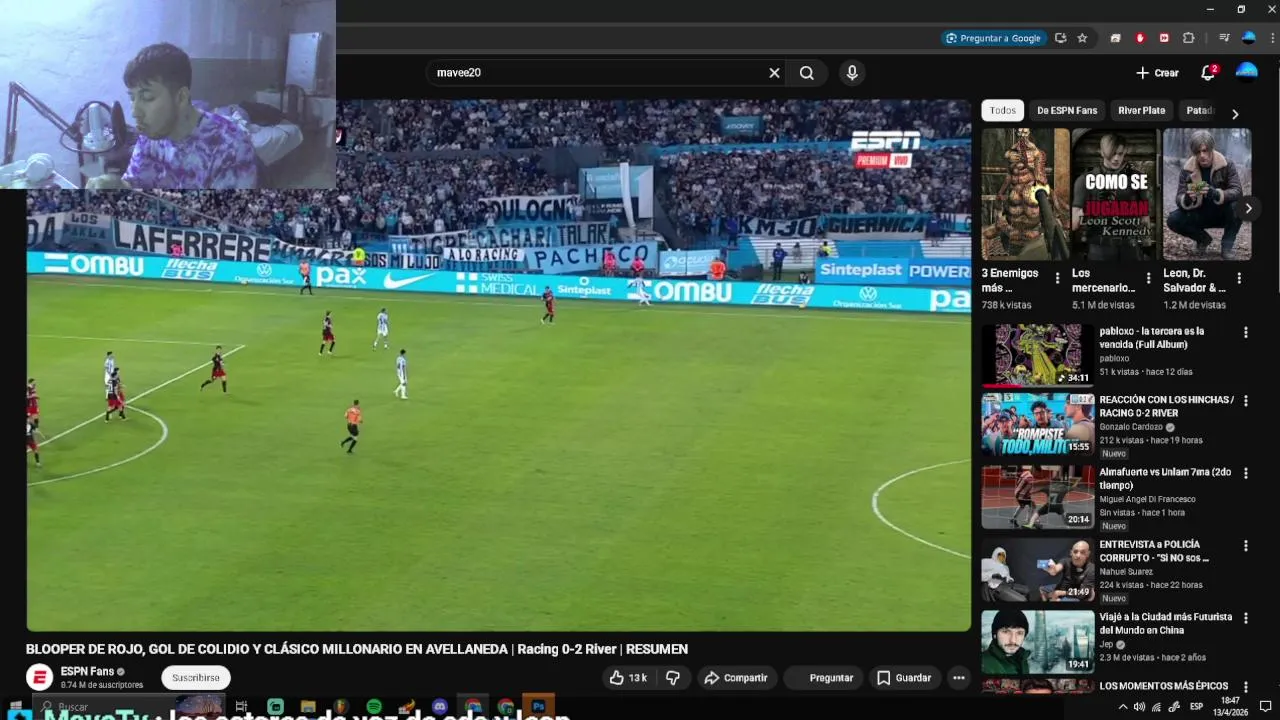The width and height of the screenshot is (1280, 720).
Task: Open options for Almafuerte vs Unlam video
Action: [x=1246, y=473]
